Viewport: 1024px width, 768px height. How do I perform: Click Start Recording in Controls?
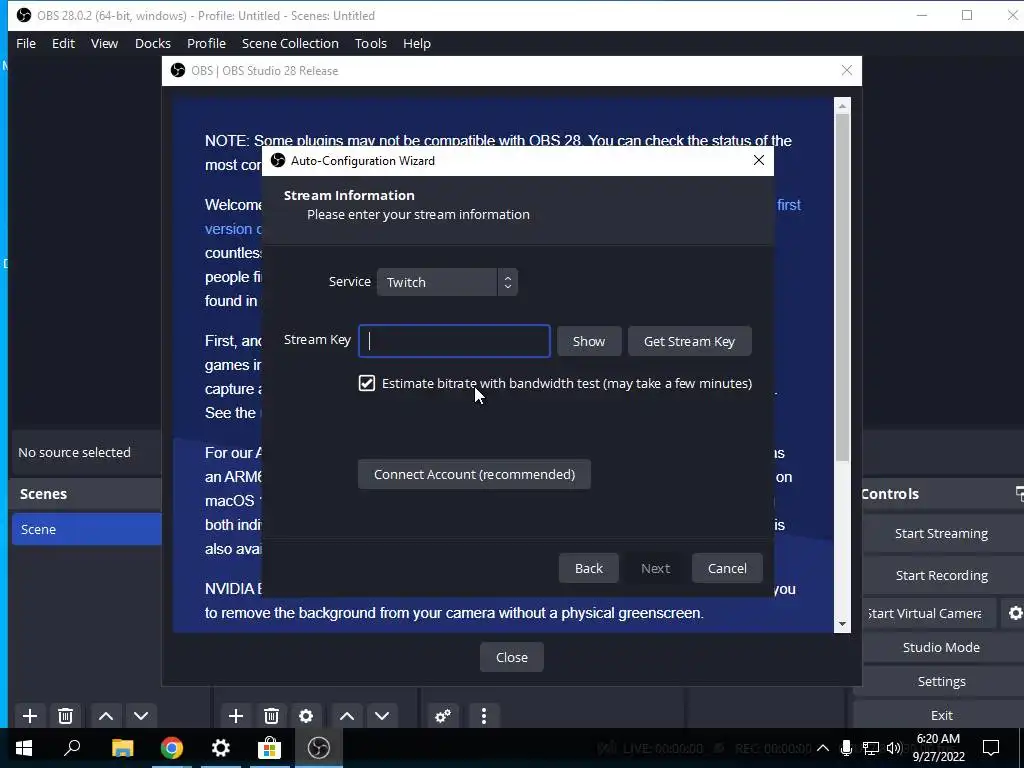point(941,575)
